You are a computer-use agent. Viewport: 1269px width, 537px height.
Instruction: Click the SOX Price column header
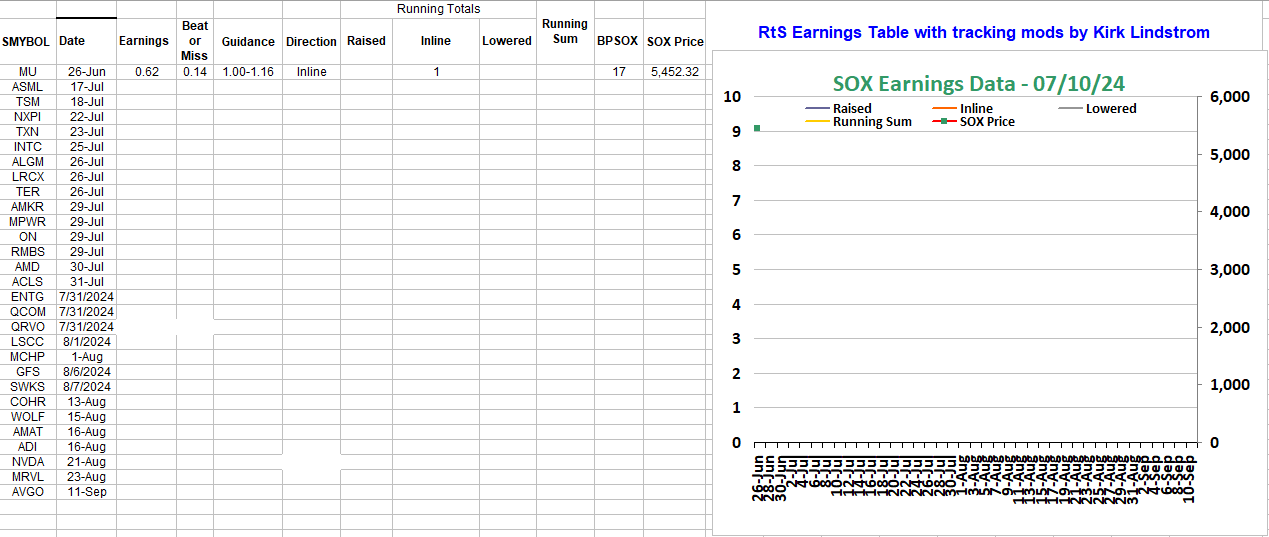click(675, 42)
